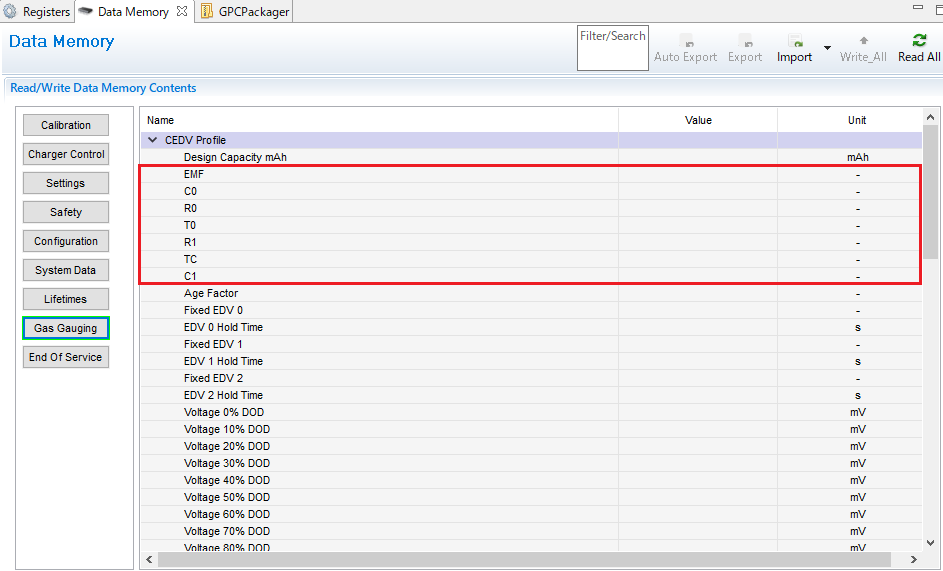This screenshot has height=571, width=943.
Task: Select the Voltage 50% DOD row
Action: [x=531, y=497]
